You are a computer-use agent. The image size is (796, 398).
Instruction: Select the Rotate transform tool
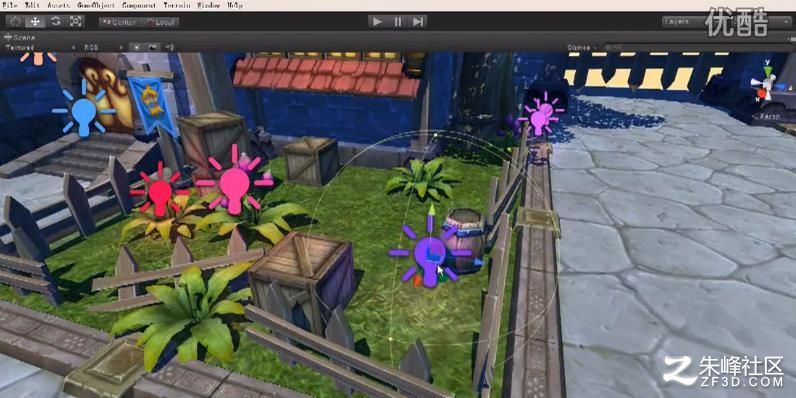55,21
